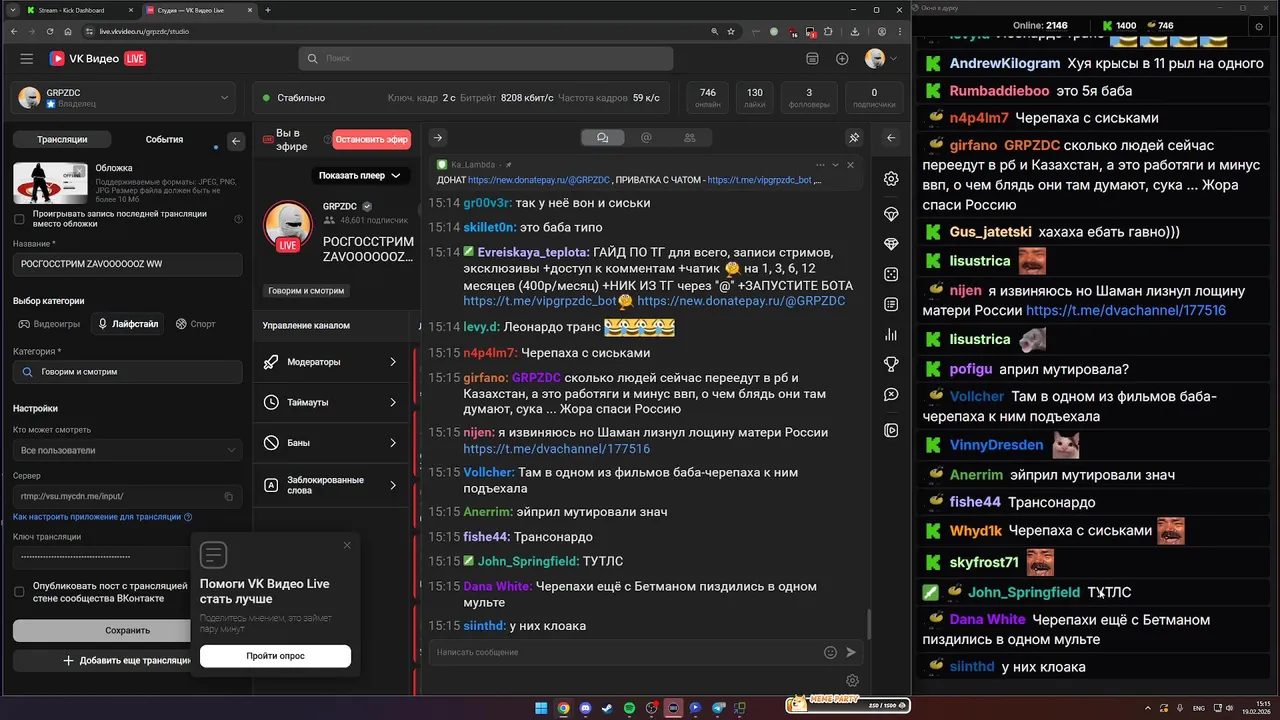Screen dimensions: 1280x720
Task: Switch to the Трансляции tab
Action: [x=62, y=140]
